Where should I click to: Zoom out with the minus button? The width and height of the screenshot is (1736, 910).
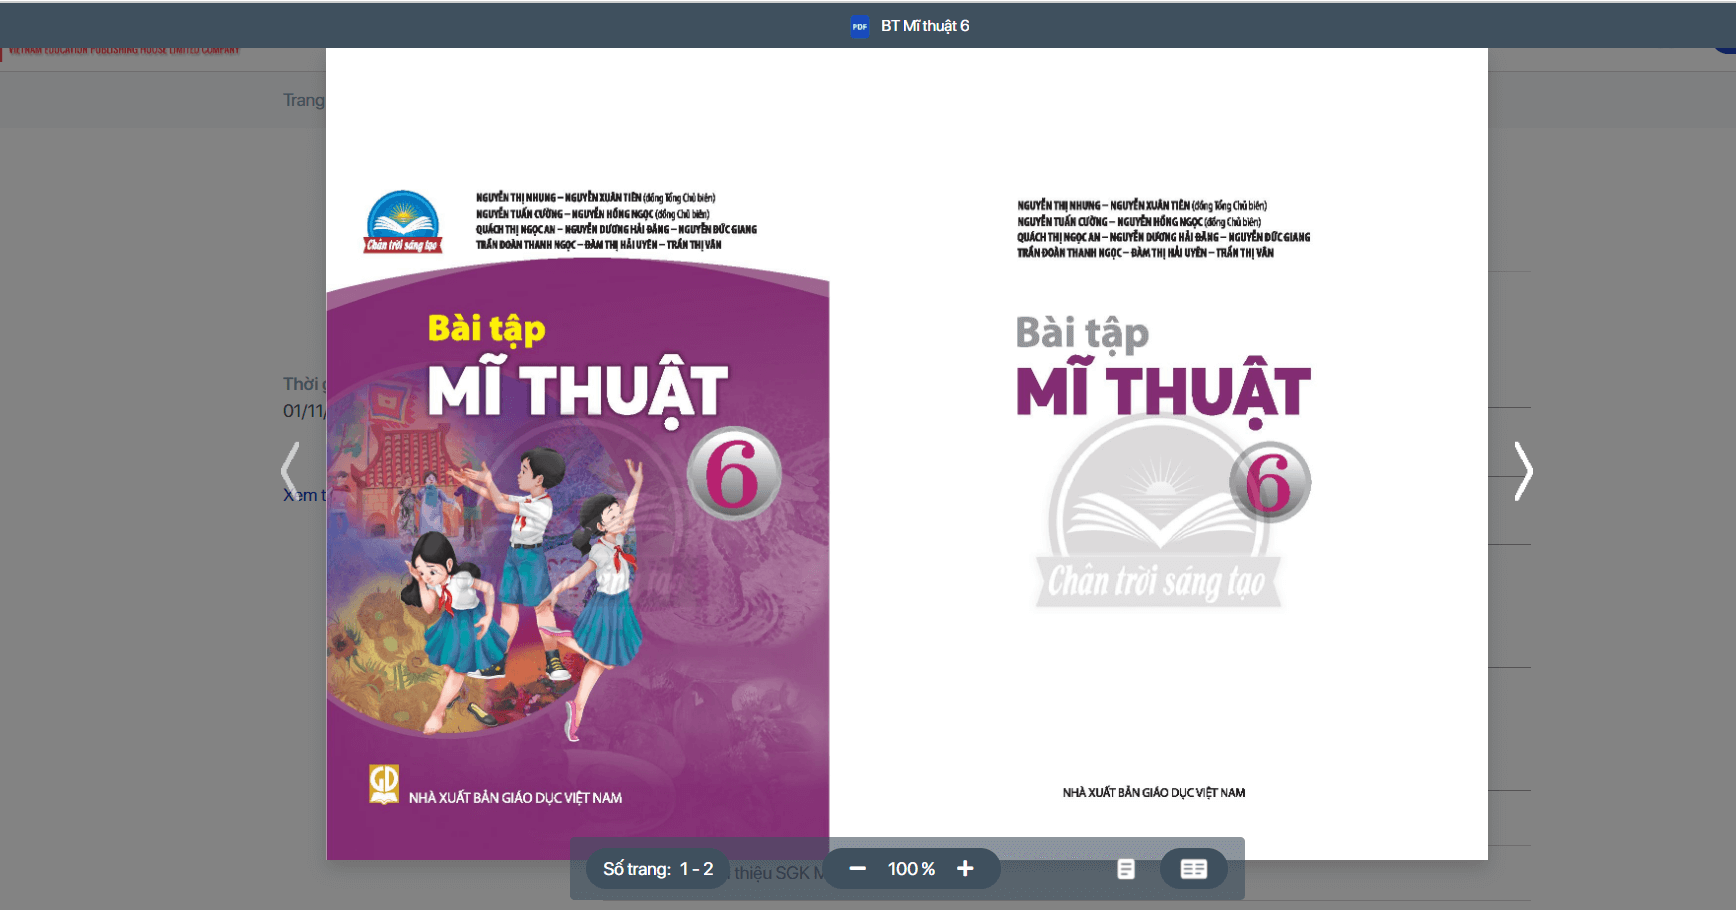coord(857,869)
